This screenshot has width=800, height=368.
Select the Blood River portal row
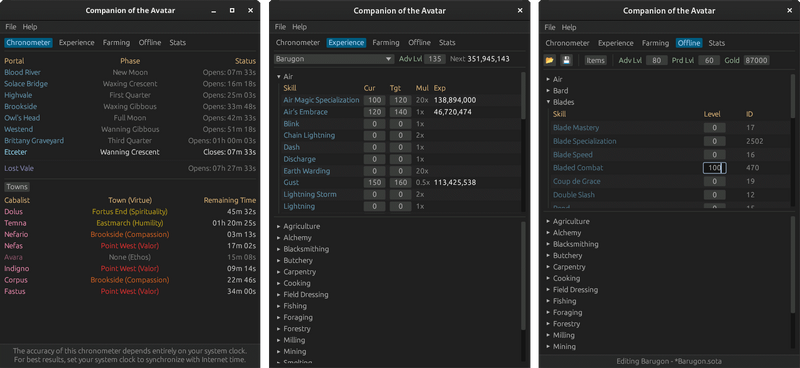pos(130,72)
